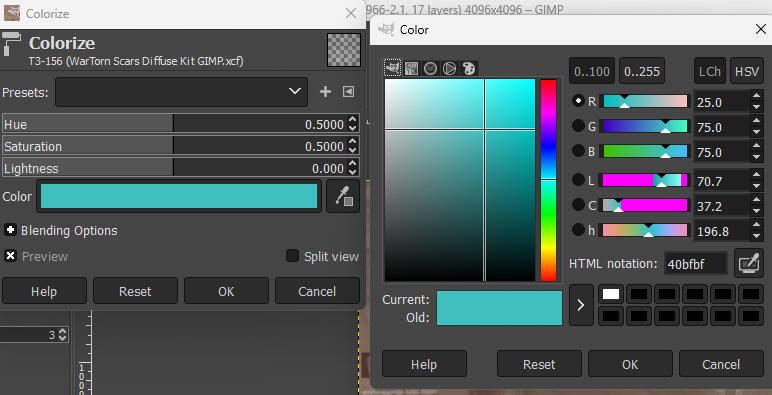Click the h hue slider in Color dialog
772x395 pixels.
[645, 230]
